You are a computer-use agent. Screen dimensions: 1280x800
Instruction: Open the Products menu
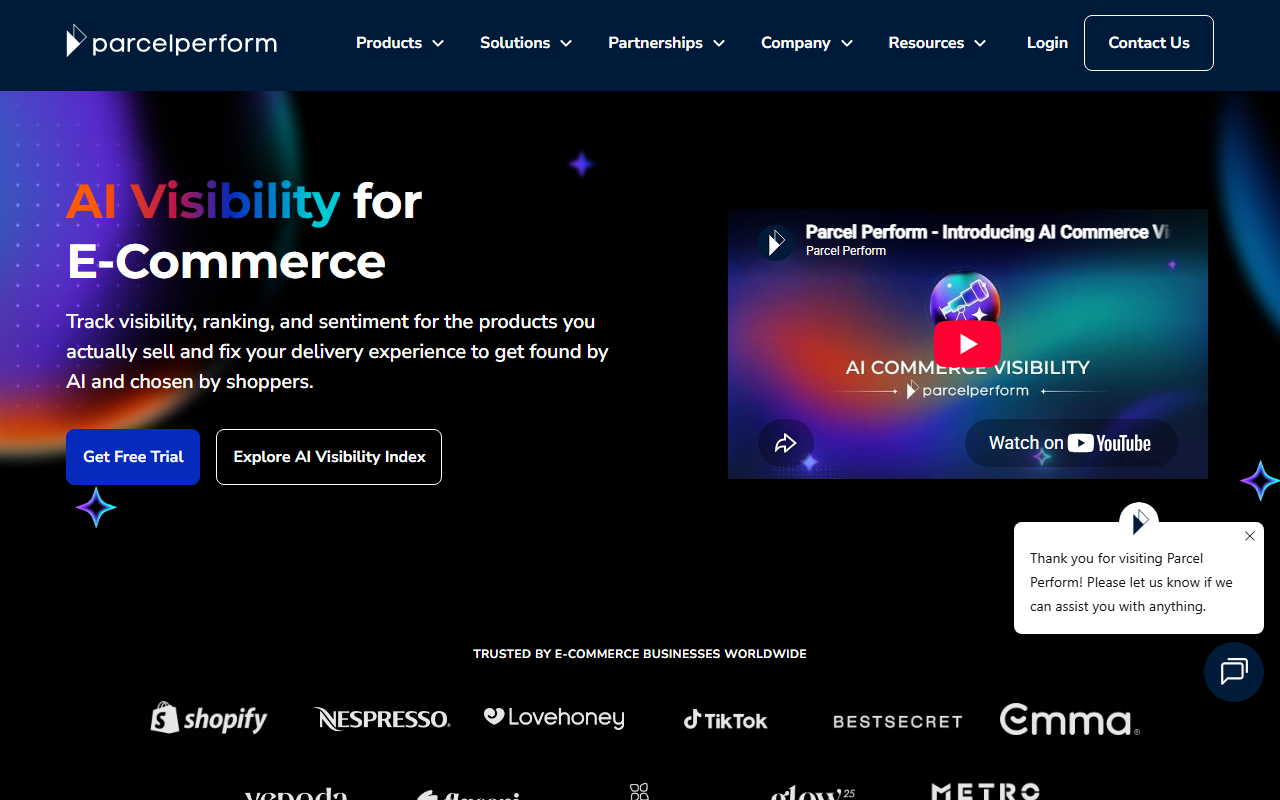[389, 43]
